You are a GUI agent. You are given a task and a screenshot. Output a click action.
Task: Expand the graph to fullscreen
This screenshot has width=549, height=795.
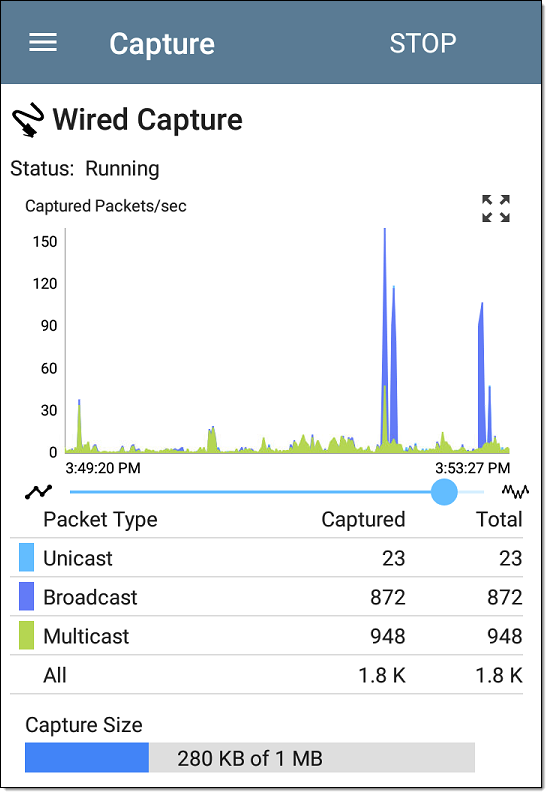[x=496, y=208]
